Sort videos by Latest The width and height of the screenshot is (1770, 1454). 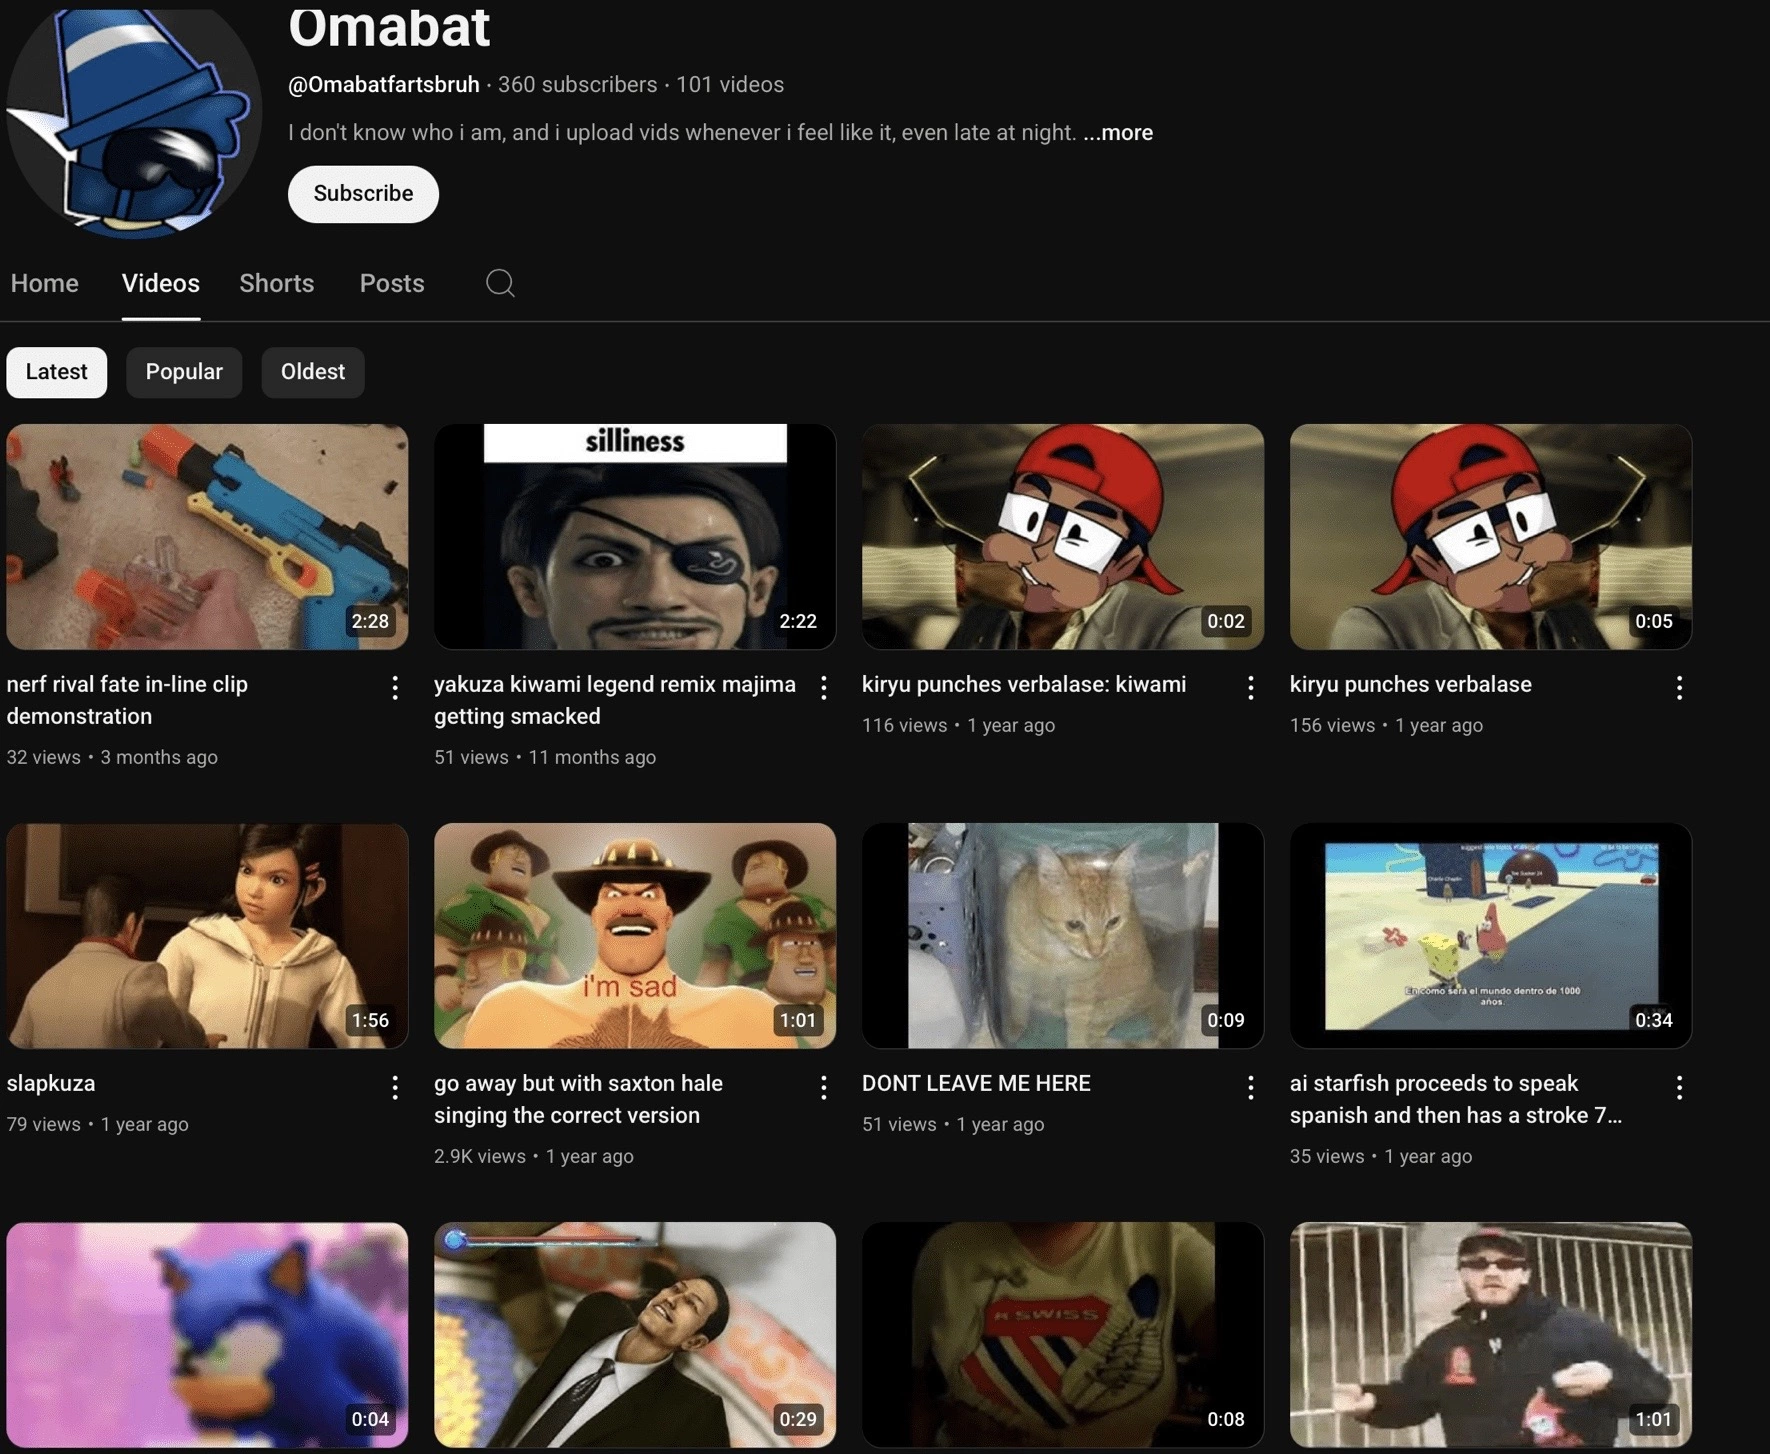pos(57,372)
